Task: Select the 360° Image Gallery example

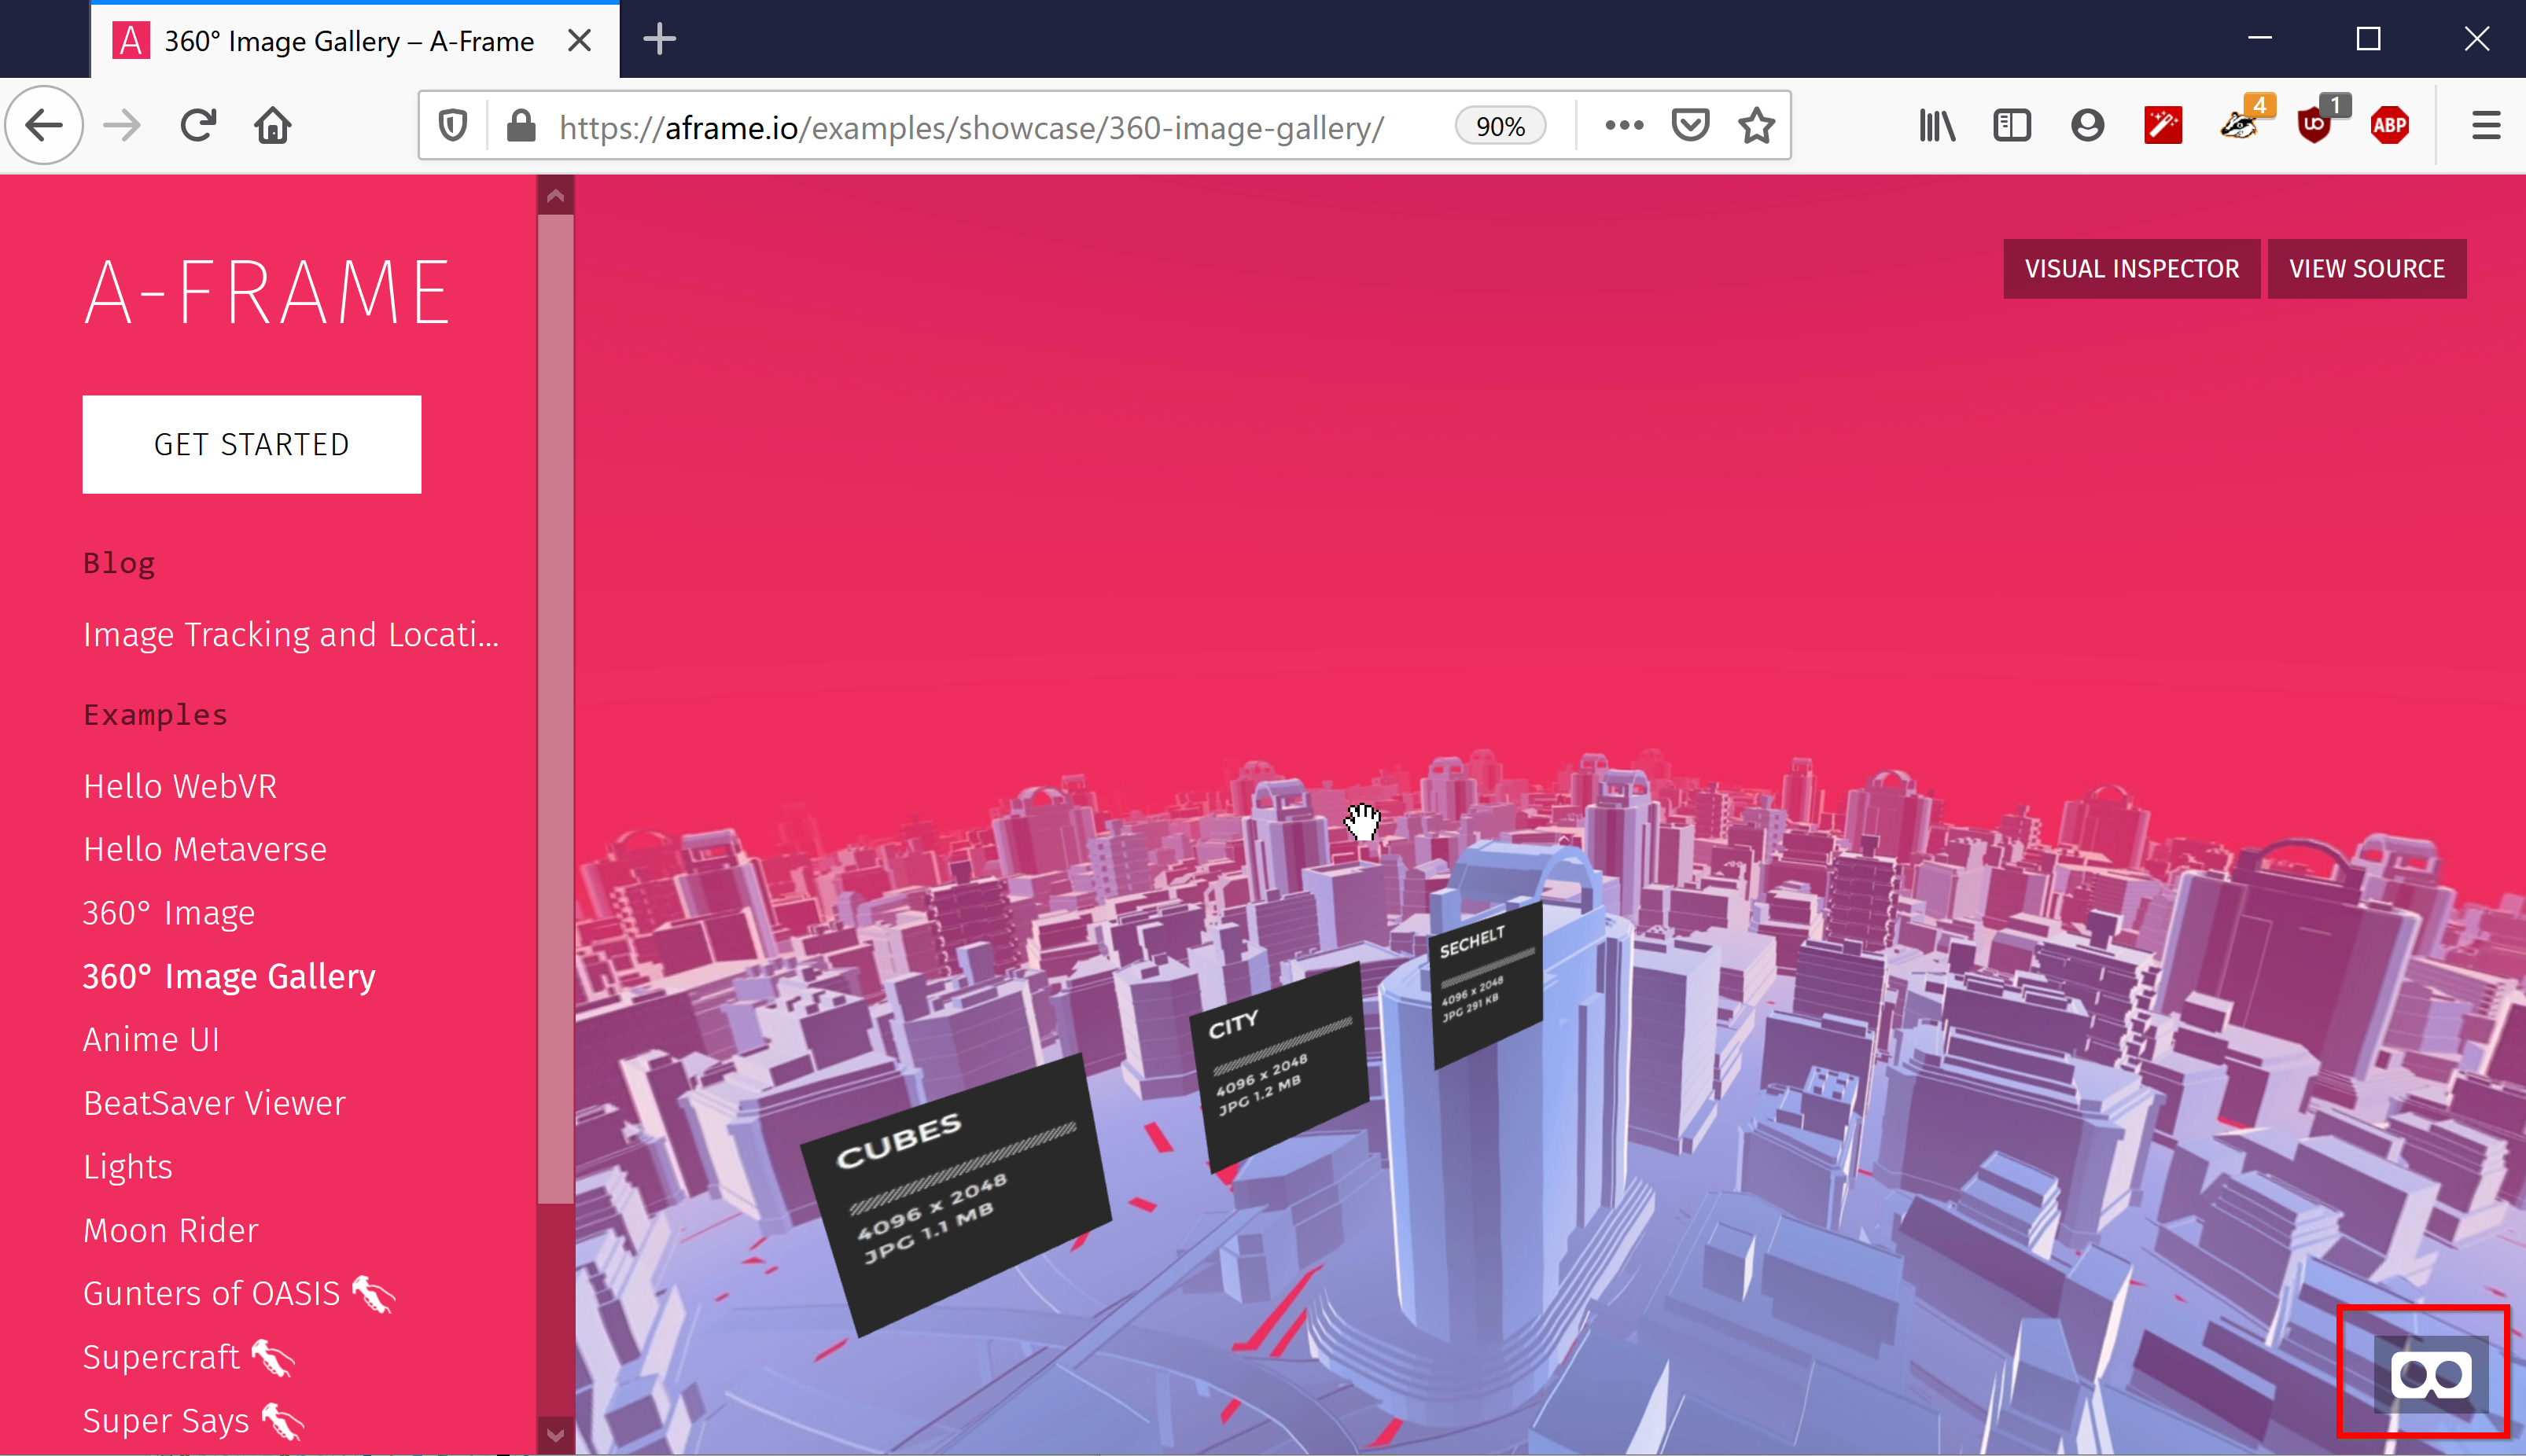Action: tap(229, 976)
